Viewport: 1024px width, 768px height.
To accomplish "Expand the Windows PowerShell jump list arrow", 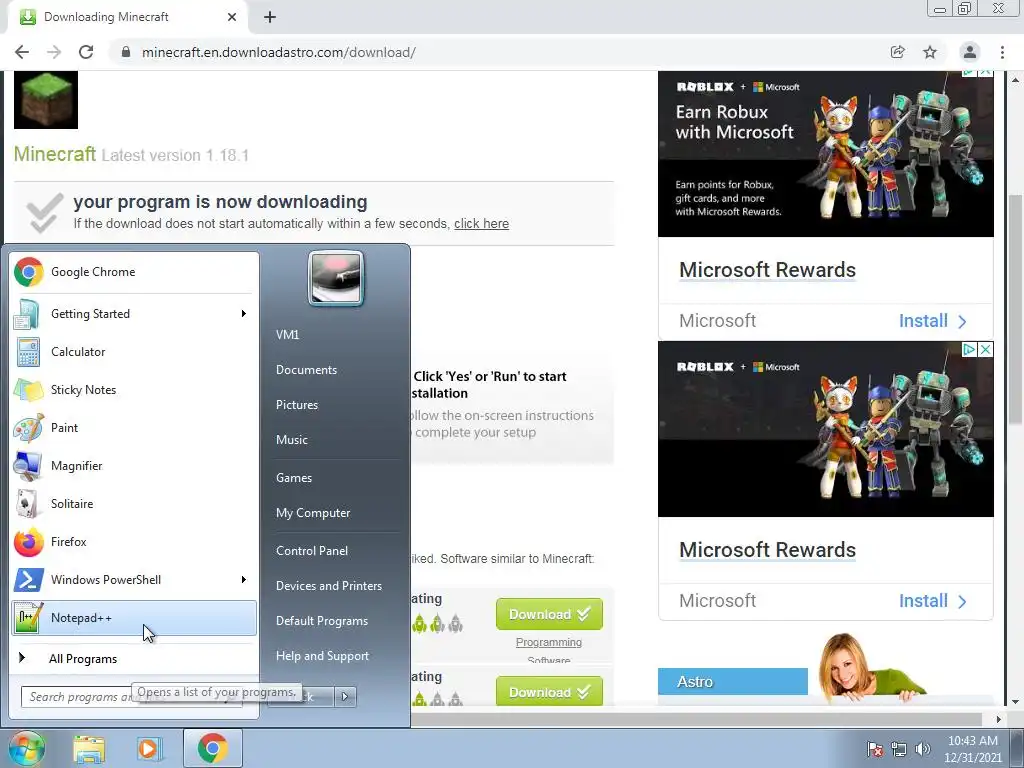I will pos(244,579).
